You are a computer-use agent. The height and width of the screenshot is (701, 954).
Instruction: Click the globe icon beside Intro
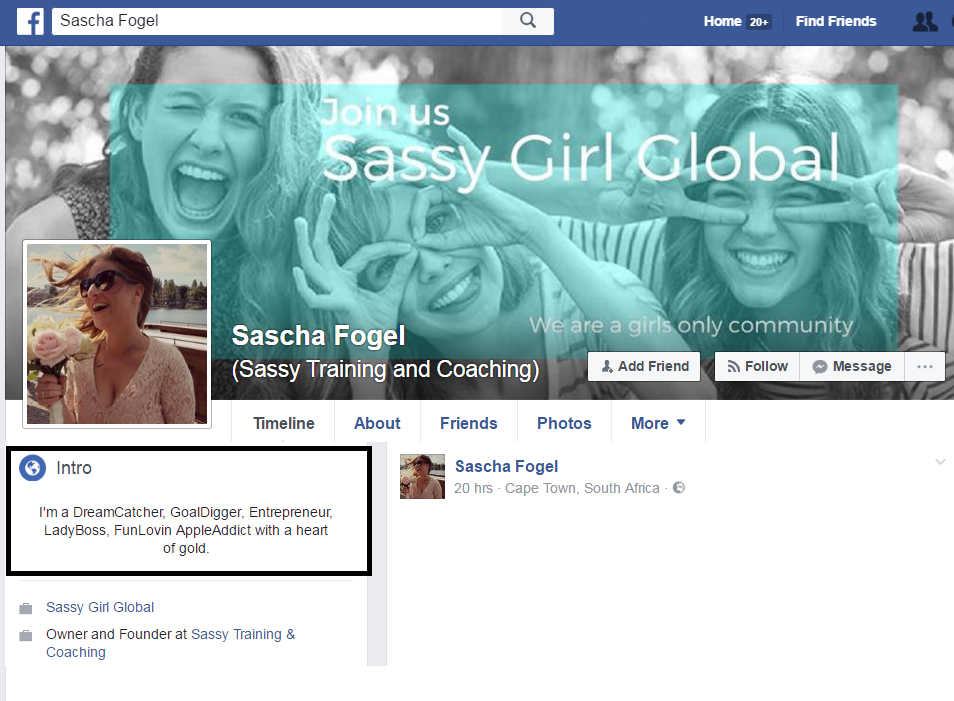coord(32,468)
